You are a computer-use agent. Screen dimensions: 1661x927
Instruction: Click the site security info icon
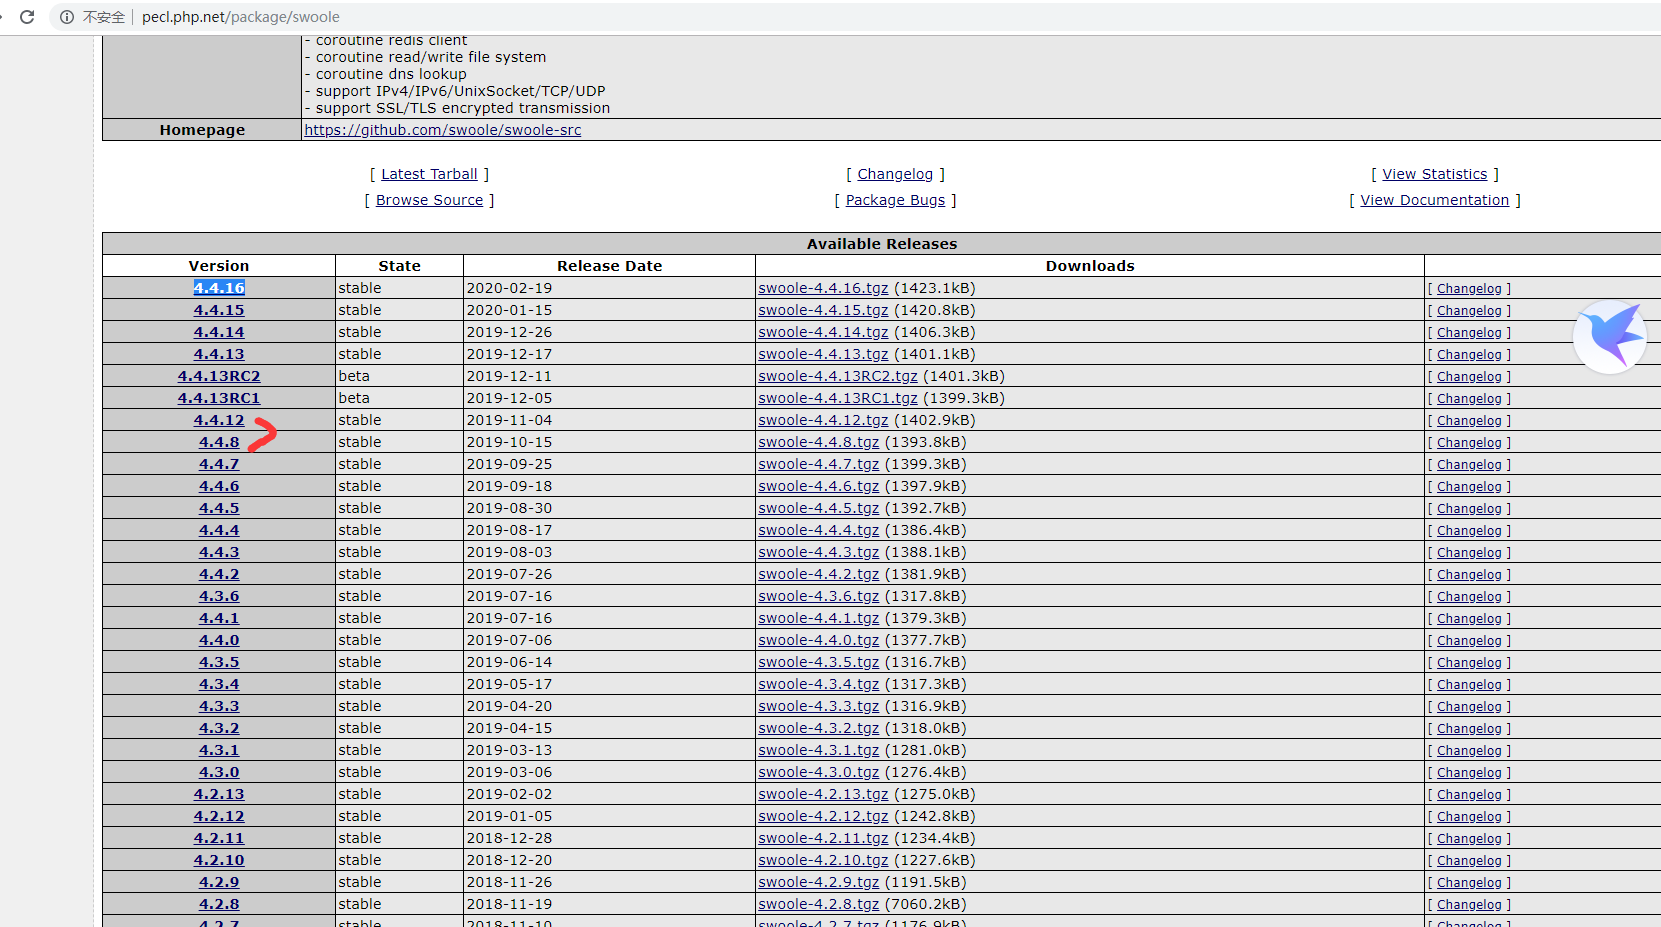(x=67, y=17)
